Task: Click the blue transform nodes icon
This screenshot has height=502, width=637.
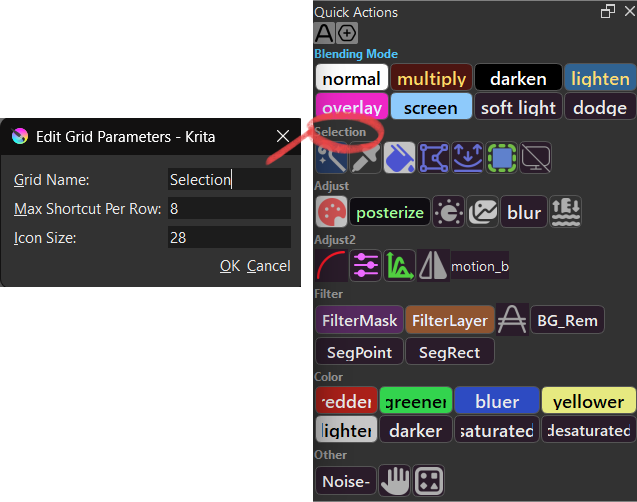Action: (434, 158)
